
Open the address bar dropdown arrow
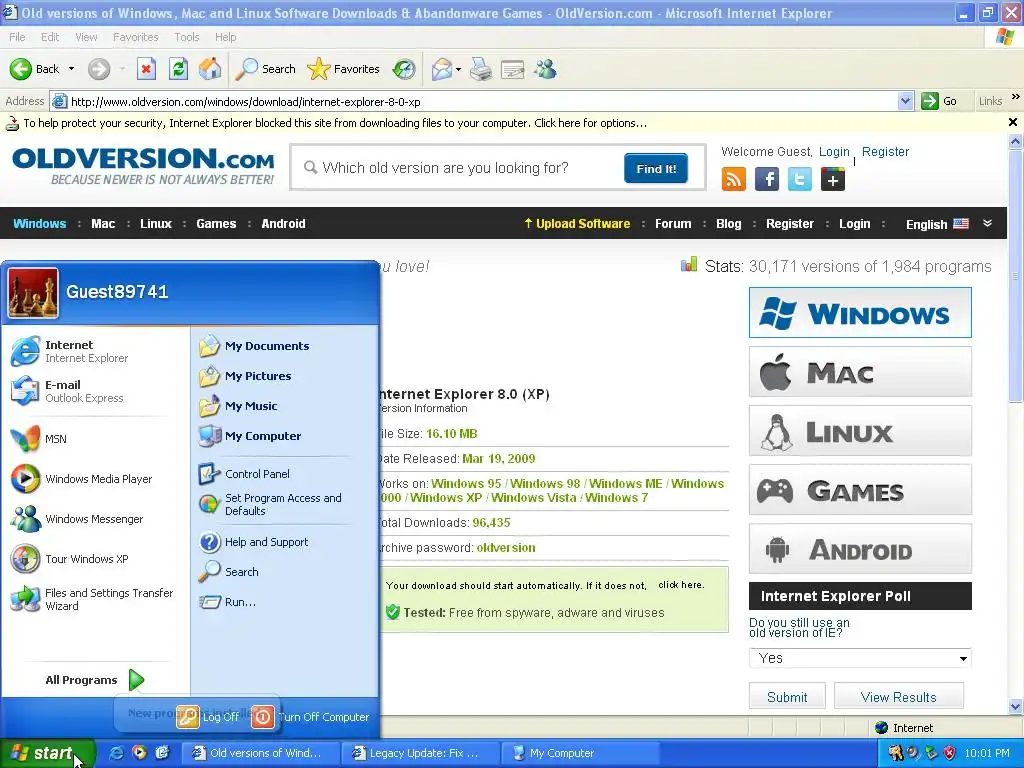(905, 101)
